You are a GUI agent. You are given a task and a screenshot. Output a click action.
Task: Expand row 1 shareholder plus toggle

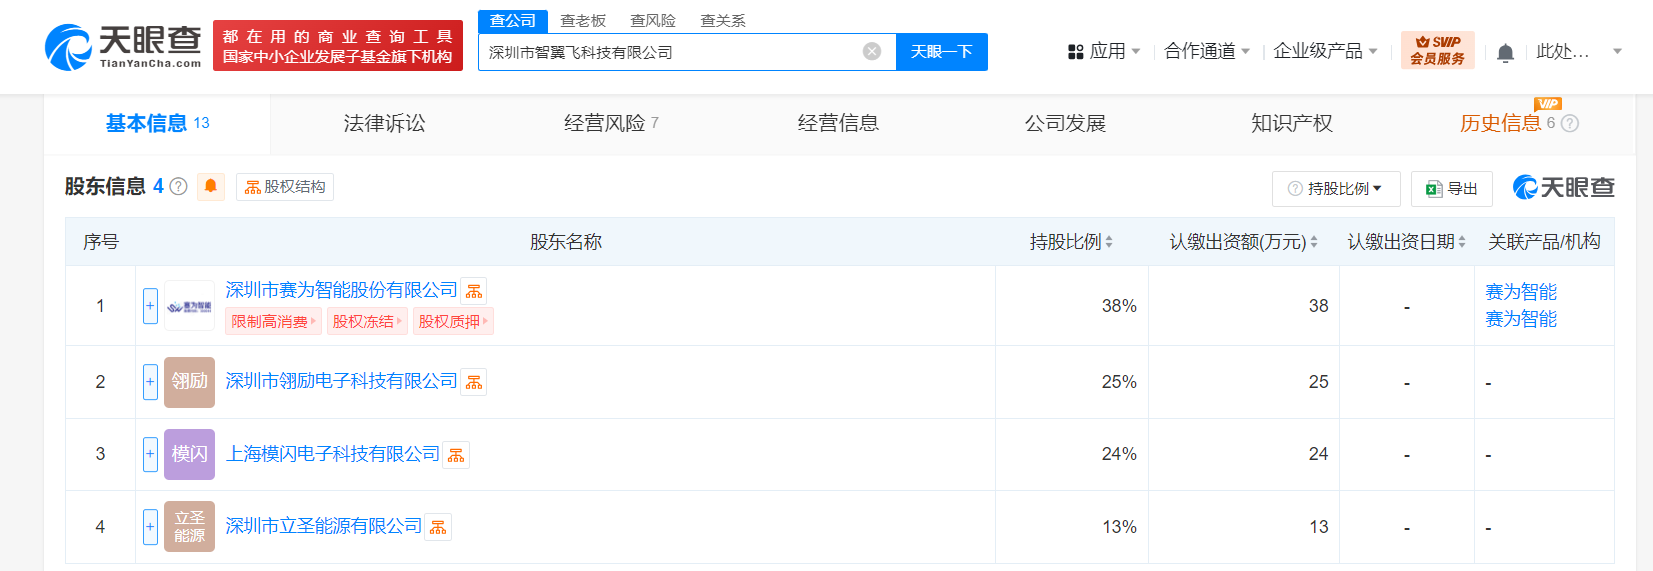point(150,306)
